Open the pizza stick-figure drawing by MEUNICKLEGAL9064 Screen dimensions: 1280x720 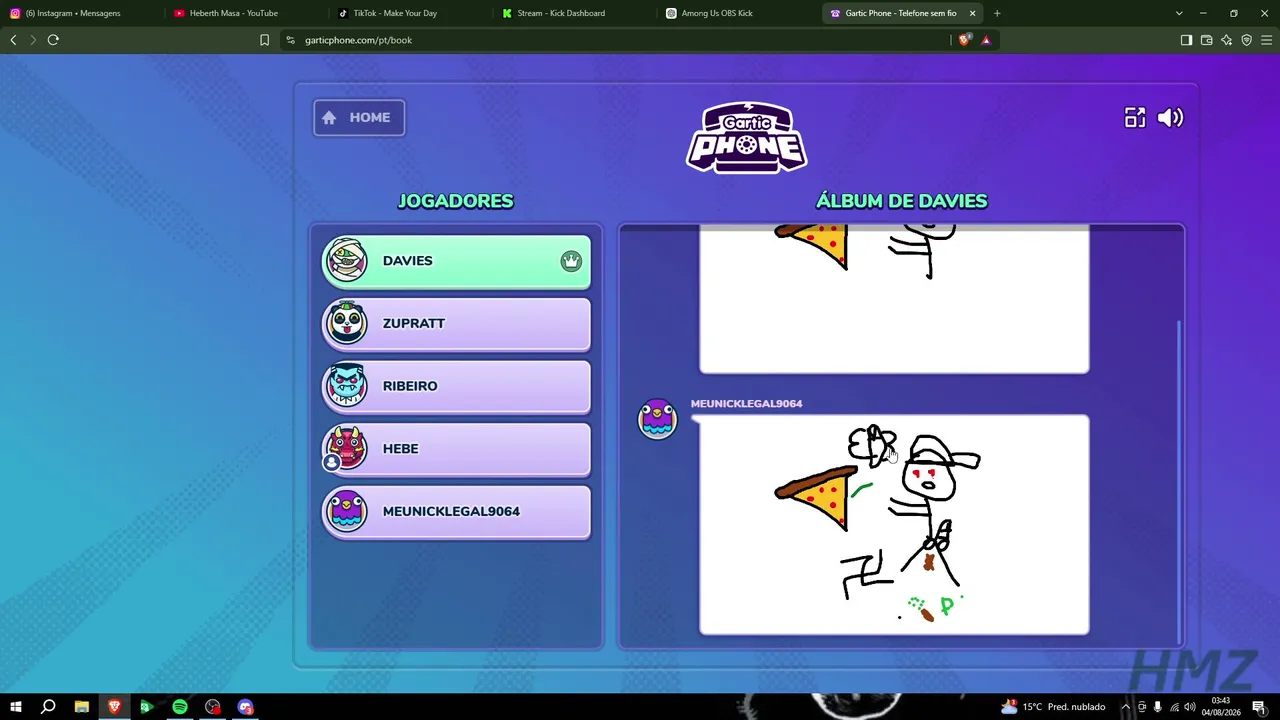(894, 525)
